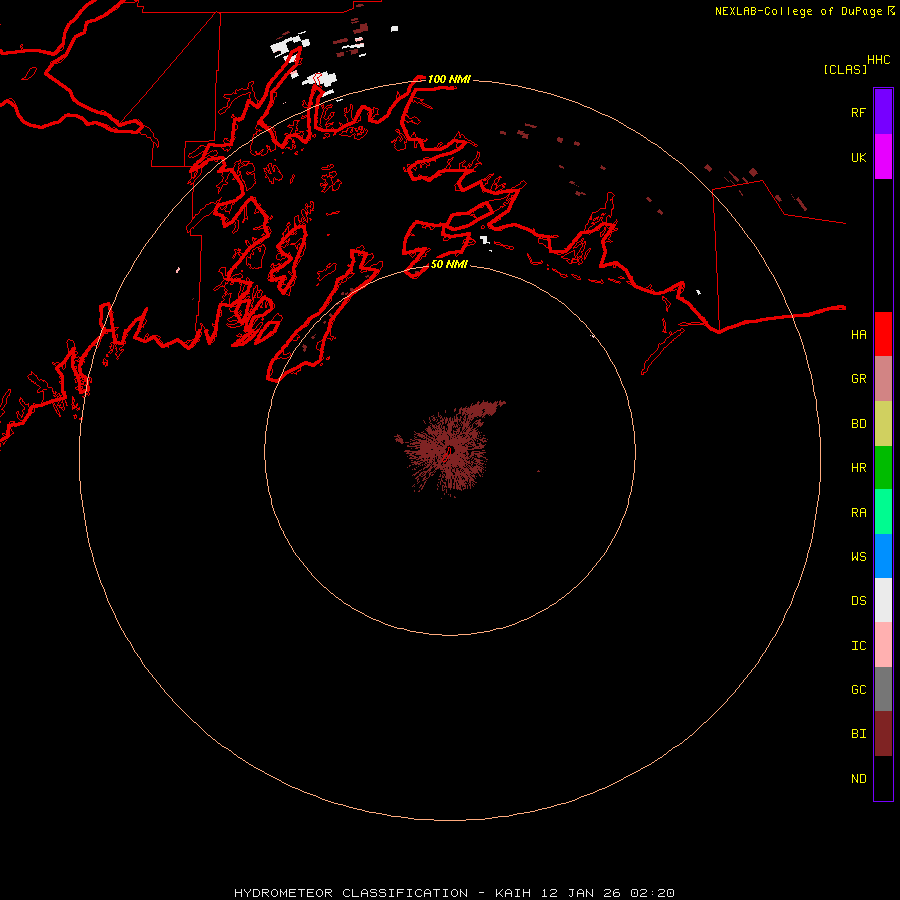The height and width of the screenshot is (900, 900).
Task: Click the HR legend label
Action: pos(858,468)
